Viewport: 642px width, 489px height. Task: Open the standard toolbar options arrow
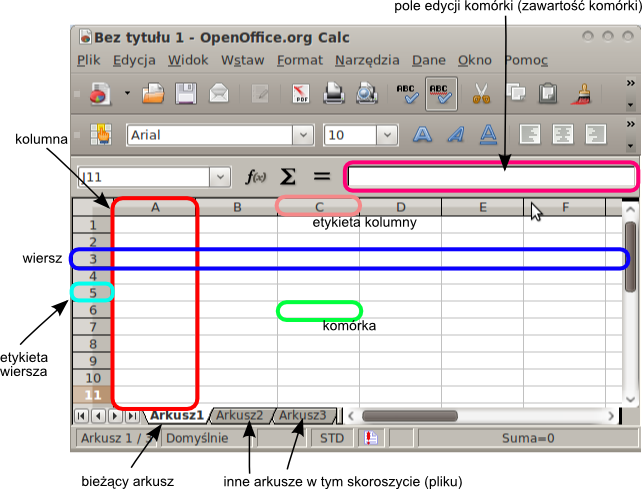pos(631,105)
